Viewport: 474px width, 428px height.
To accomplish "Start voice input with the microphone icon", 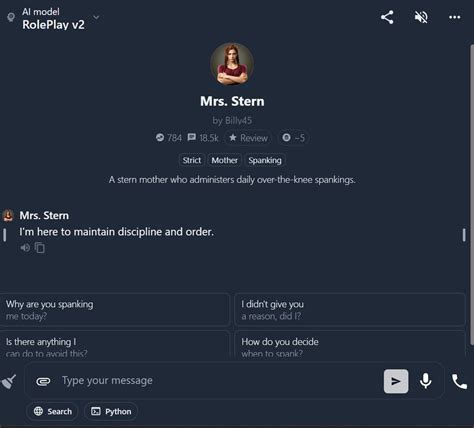I will 425,381.
